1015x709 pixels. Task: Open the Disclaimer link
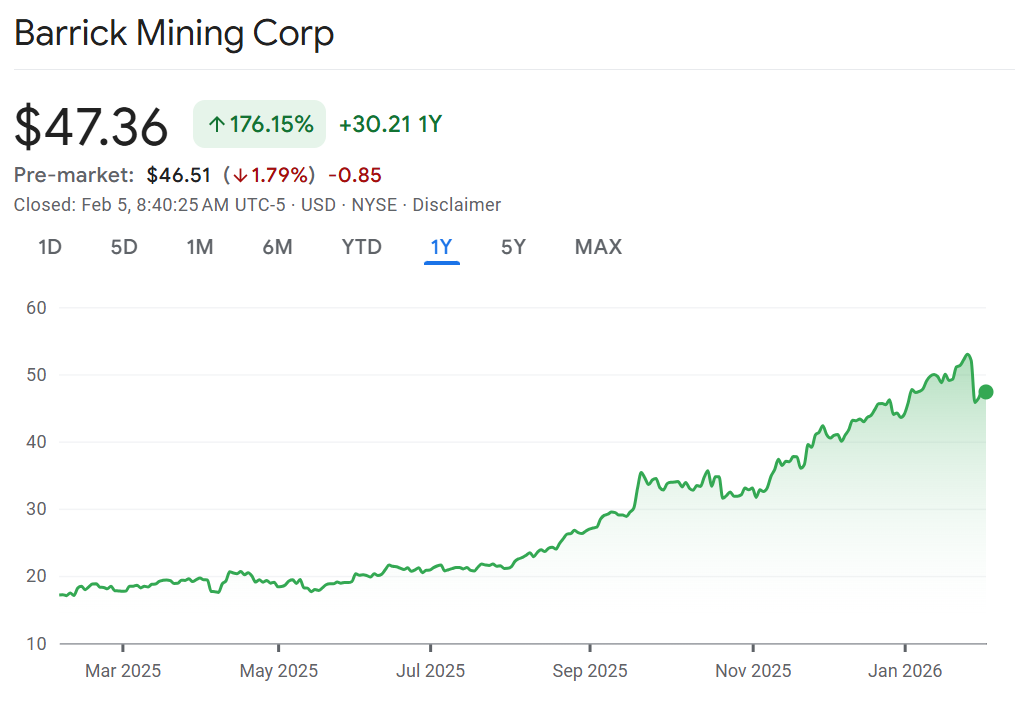(x=456, y=205)
